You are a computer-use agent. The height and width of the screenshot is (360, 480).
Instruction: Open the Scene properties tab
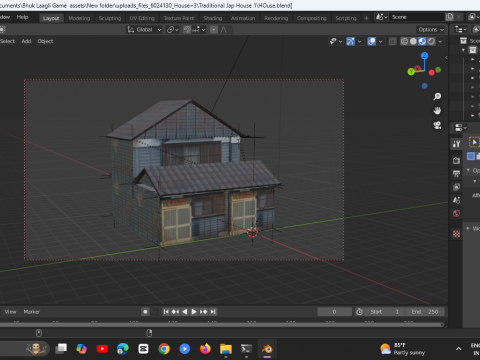456,200
